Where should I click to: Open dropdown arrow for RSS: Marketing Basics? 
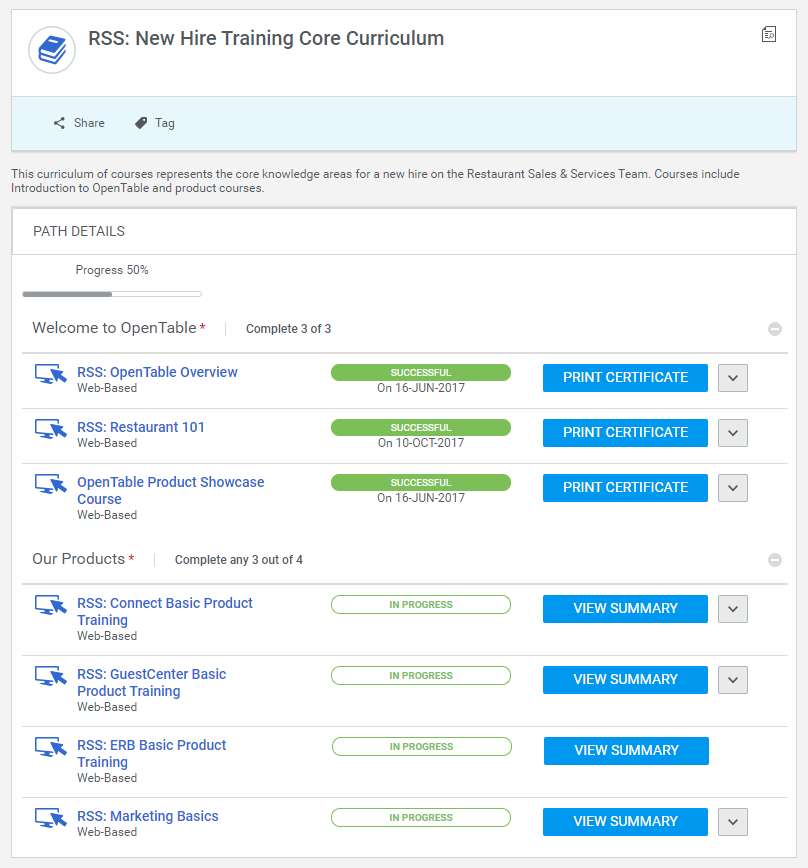click(733, 822)
